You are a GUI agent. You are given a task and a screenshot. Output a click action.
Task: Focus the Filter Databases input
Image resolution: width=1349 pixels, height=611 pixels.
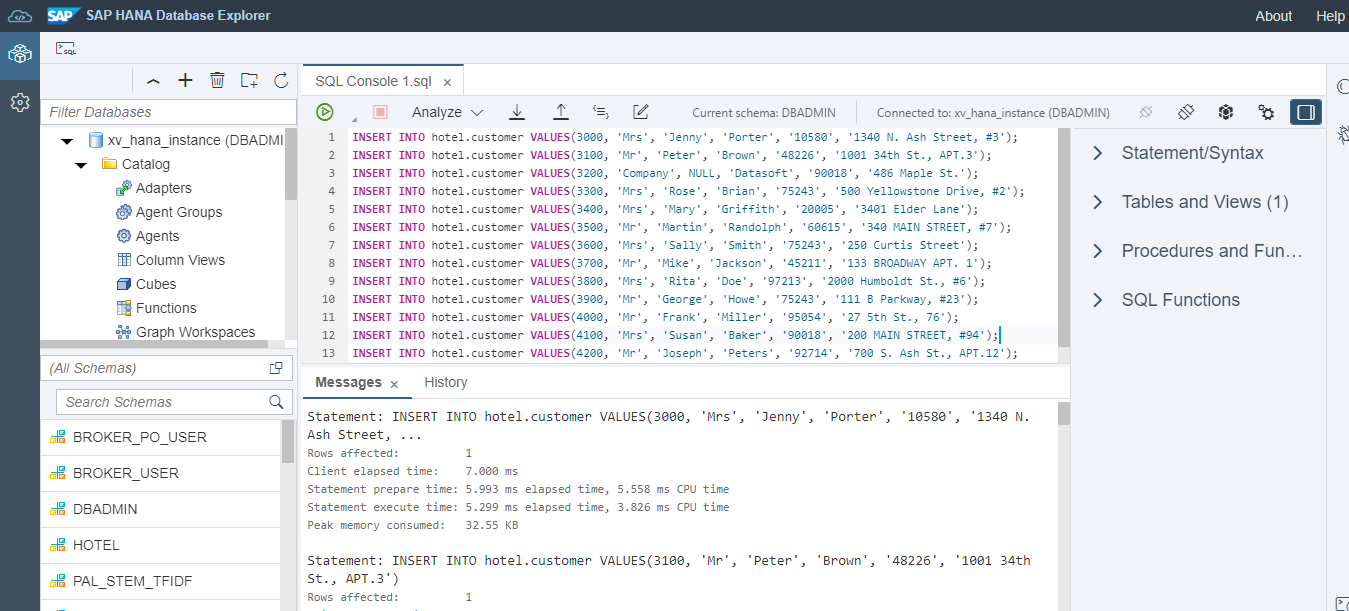[x=169, y=112]
